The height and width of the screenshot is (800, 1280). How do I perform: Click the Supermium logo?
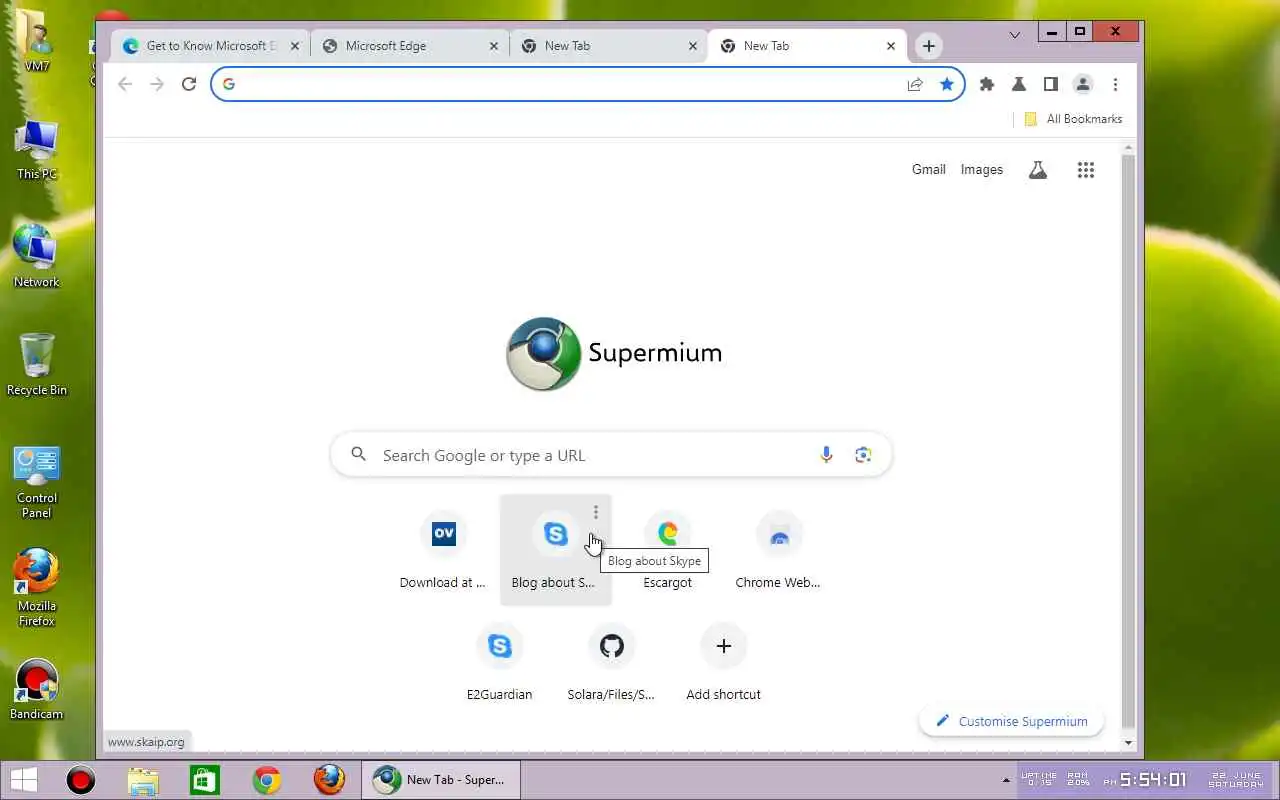613,353
